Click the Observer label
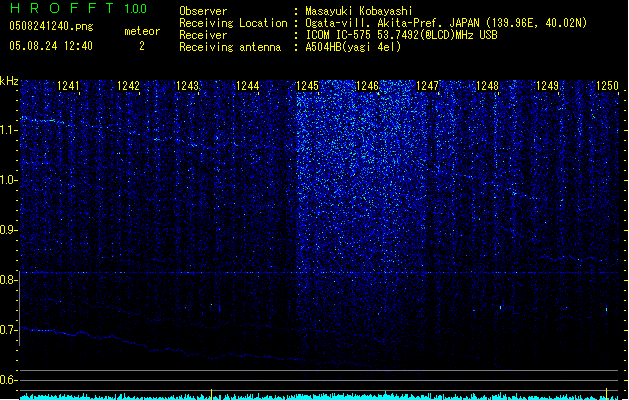This screenshot has height=400, width=629. pos(203,11)
